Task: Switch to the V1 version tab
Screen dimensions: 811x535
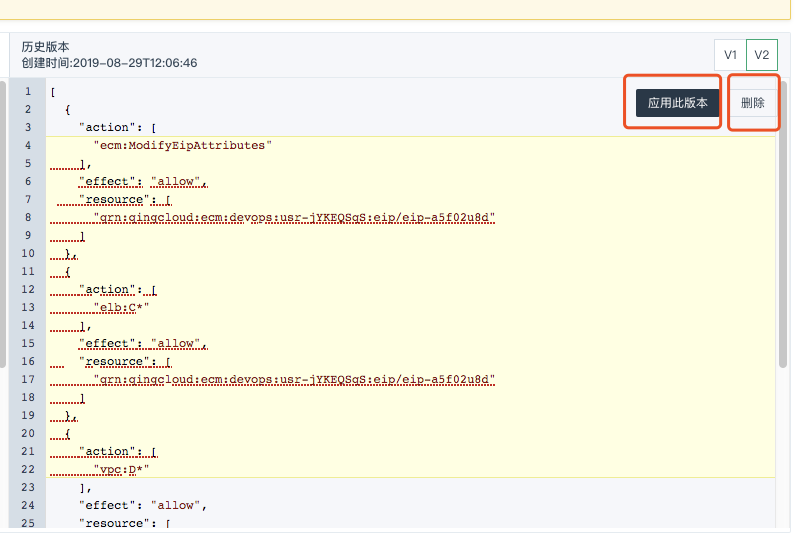Action: coord(730,54)
